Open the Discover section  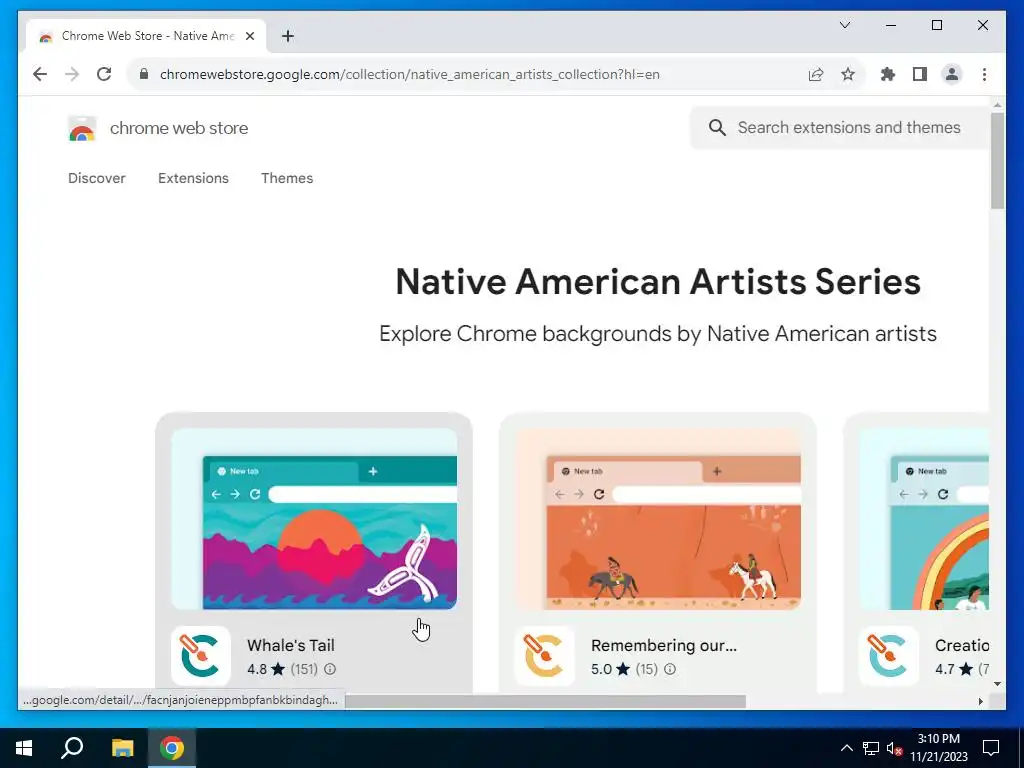coord(97,178)
